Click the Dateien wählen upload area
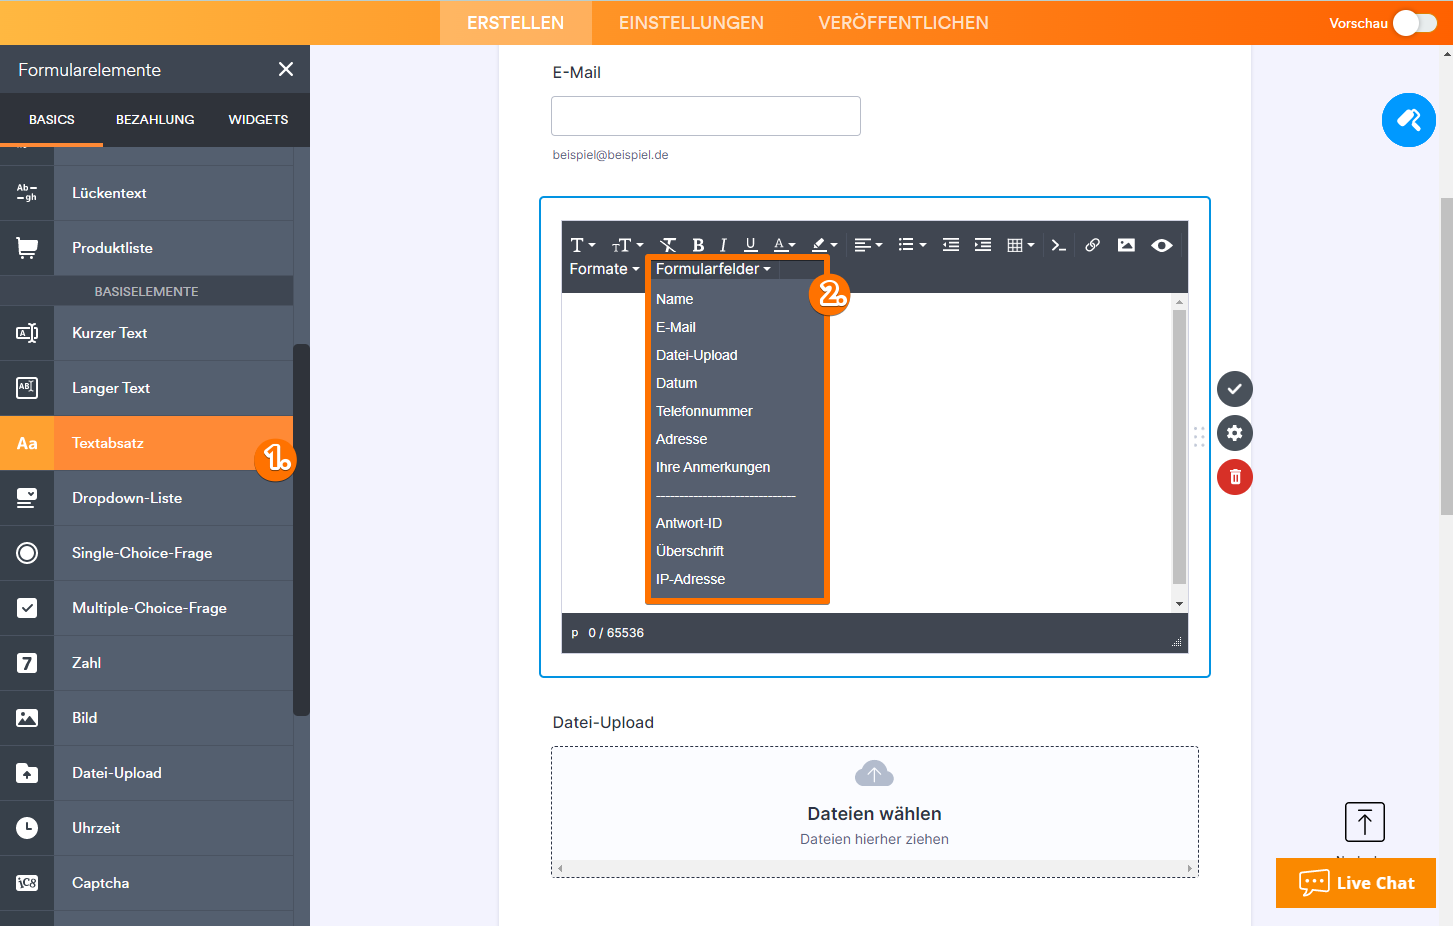The height and width of the screenshot is (926, 1453). coord(875,811)
